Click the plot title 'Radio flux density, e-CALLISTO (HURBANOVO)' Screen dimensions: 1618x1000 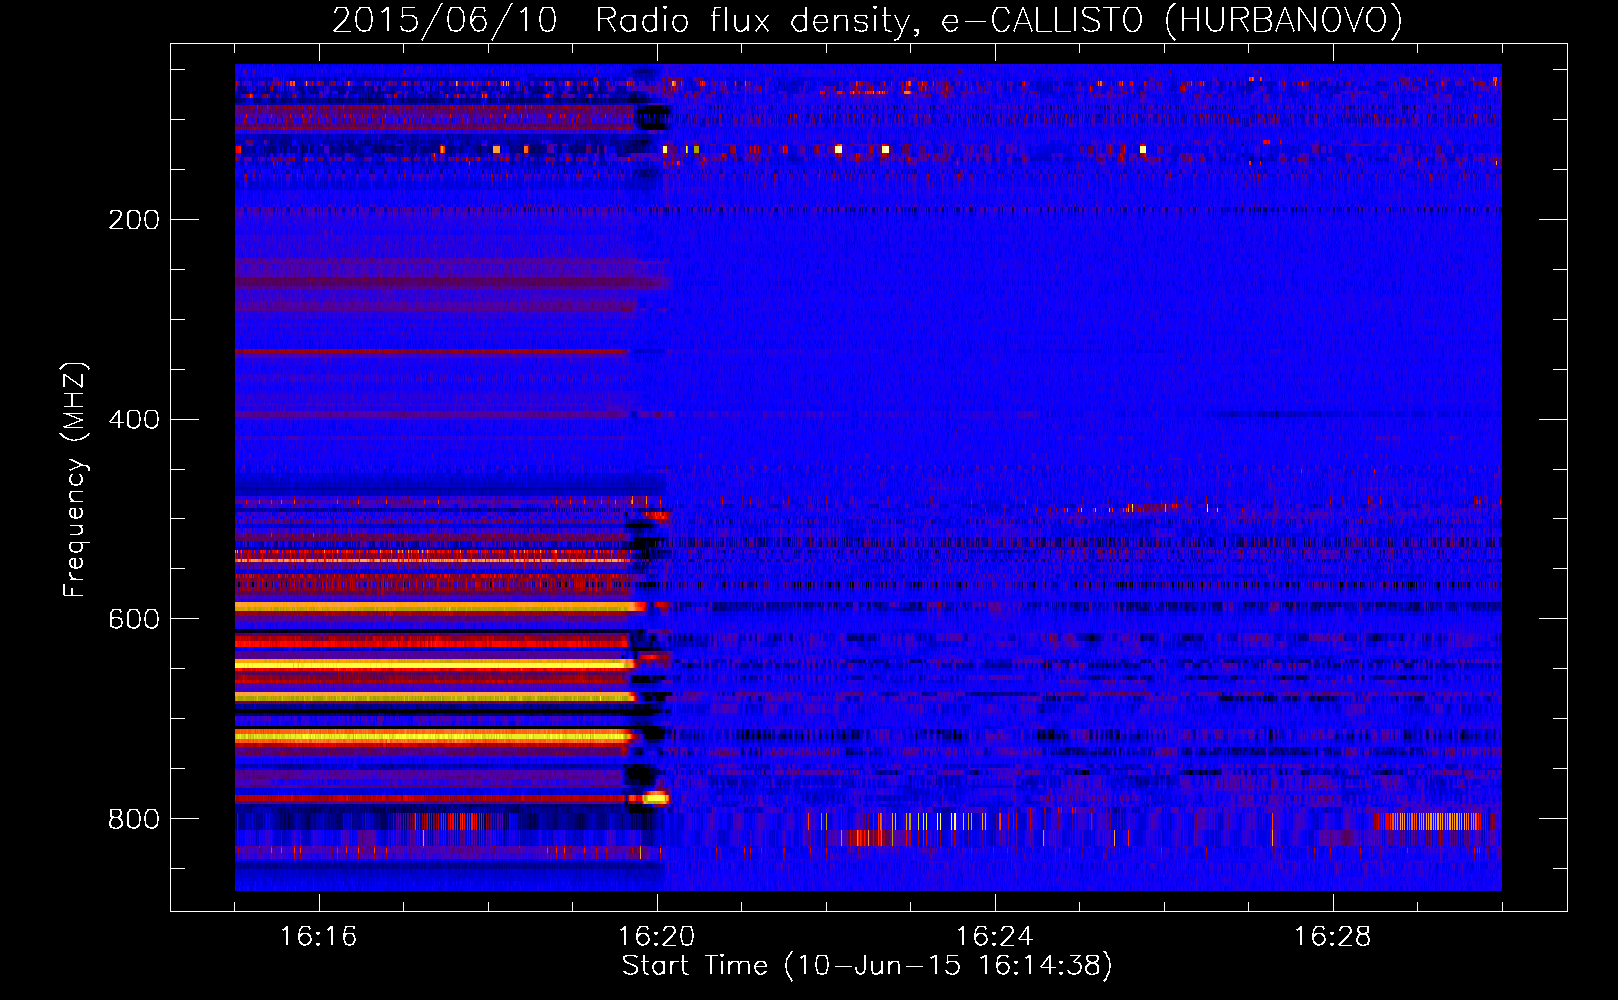pyautogui.click(x=998, y=20)
